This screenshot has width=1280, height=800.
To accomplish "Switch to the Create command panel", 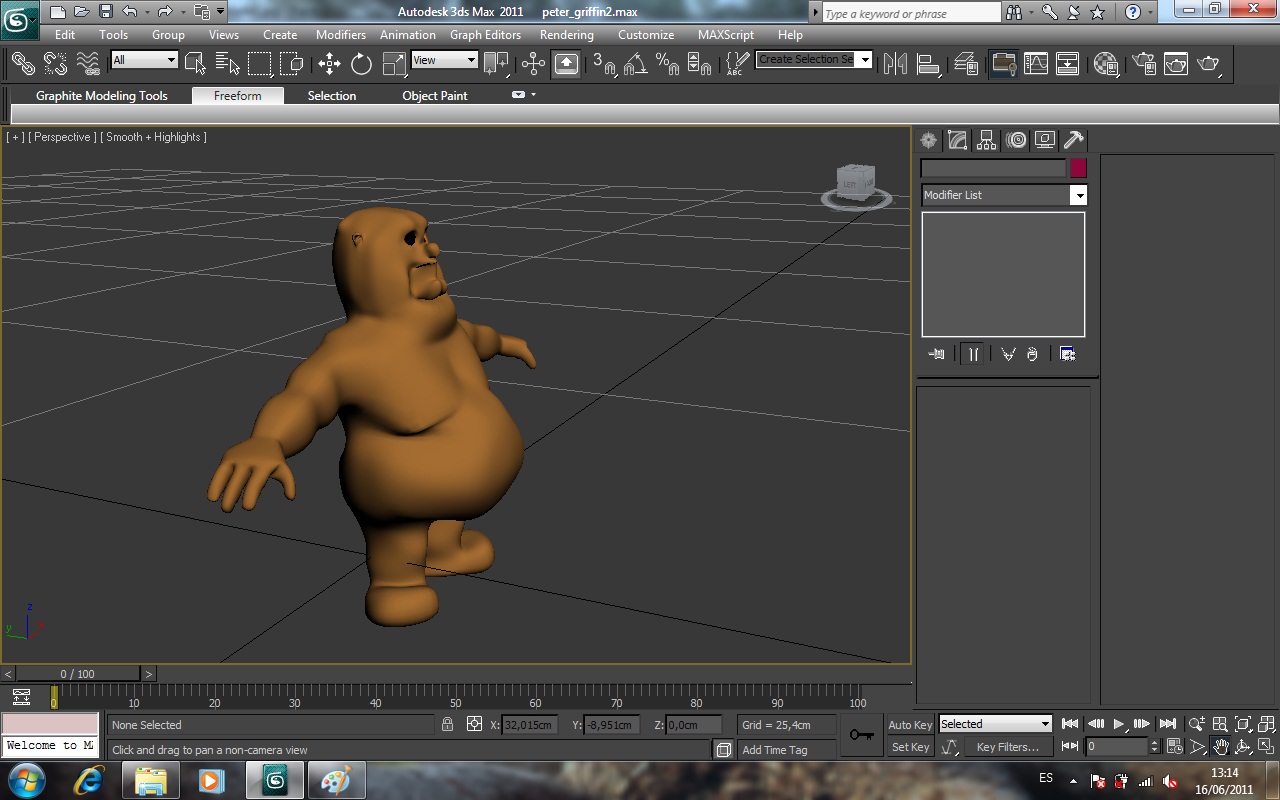I will coord(929,140).
